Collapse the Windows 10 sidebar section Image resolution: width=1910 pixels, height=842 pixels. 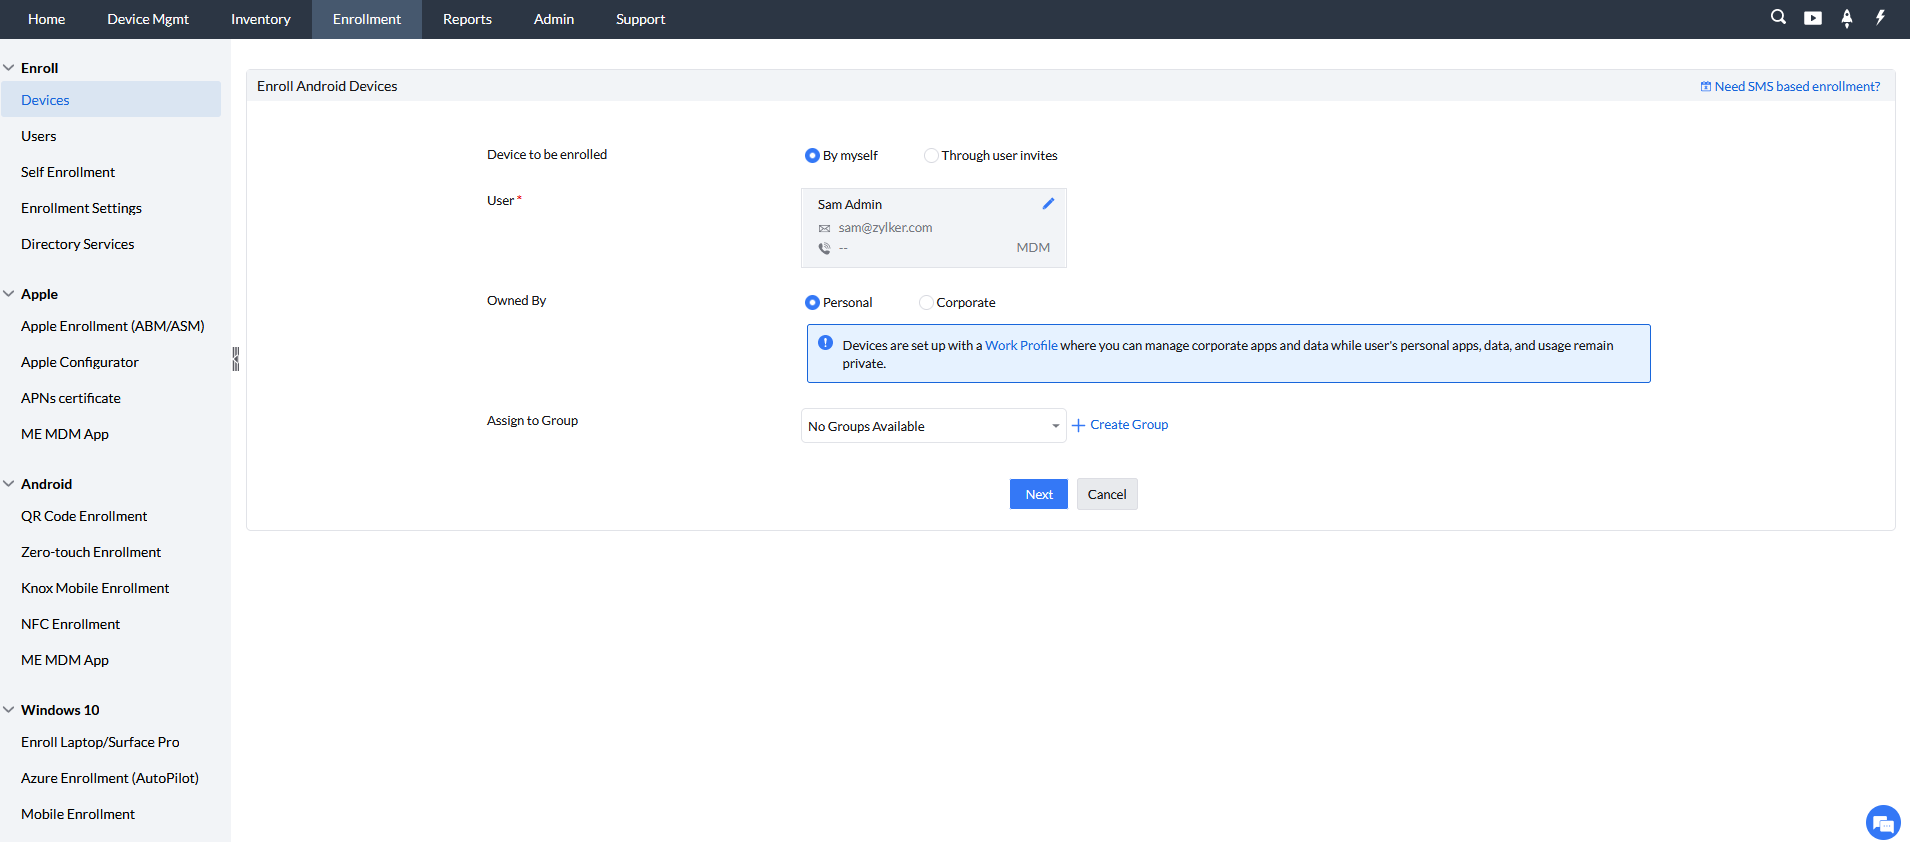coord(9,710)
